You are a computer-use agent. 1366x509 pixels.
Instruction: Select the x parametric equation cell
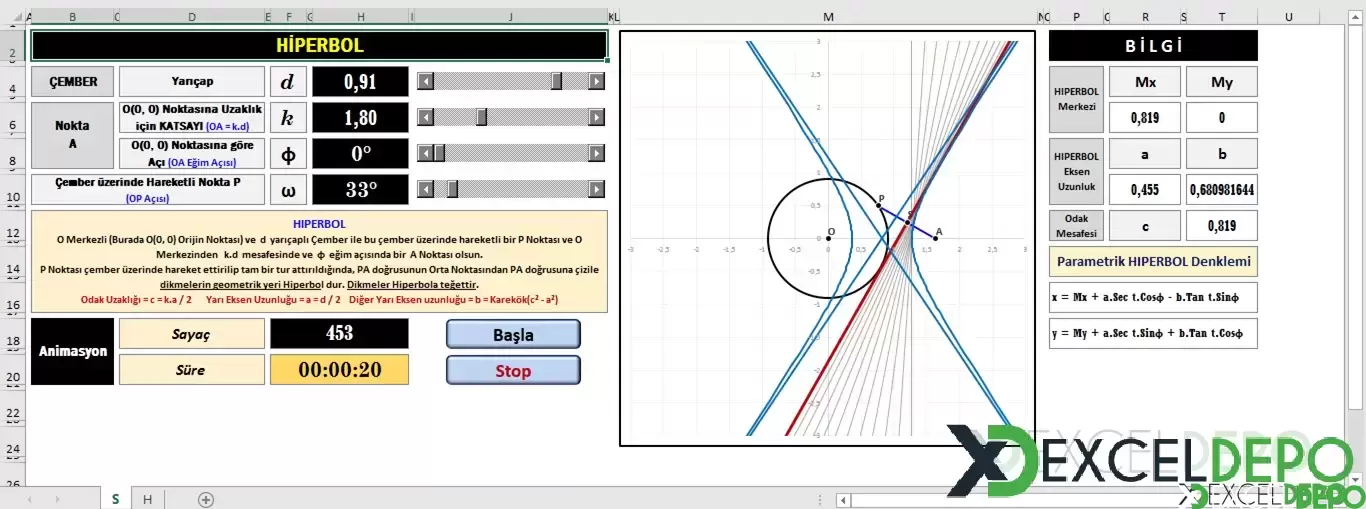click(1153, 297)
